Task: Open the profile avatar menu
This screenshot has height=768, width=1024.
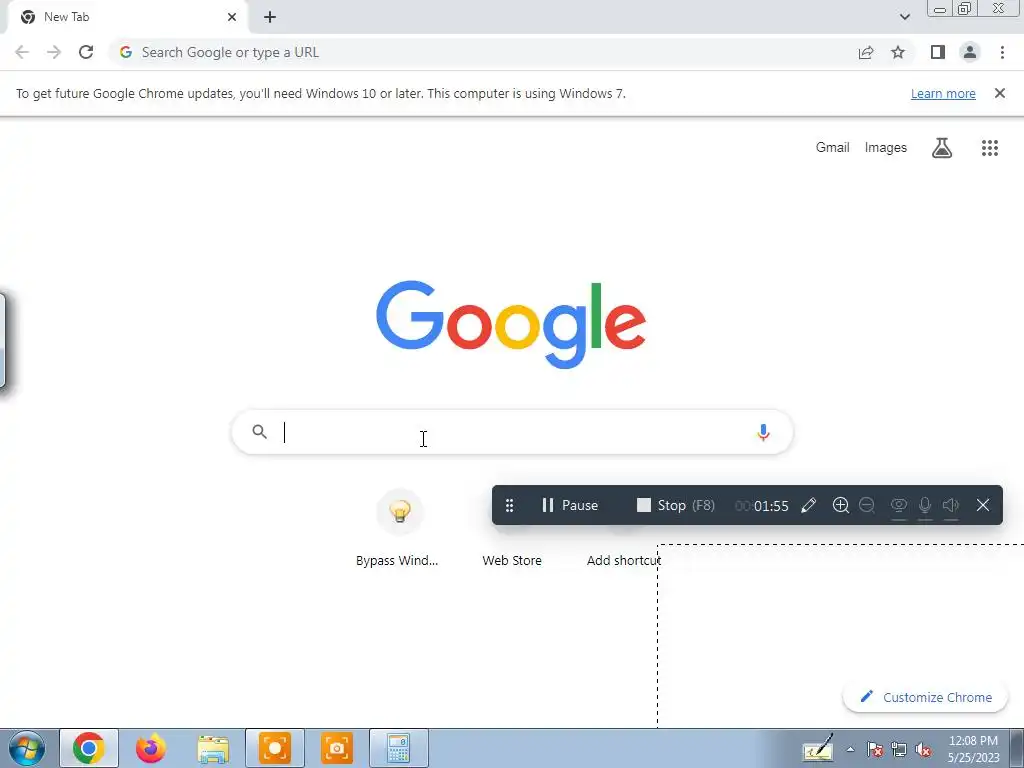Action: (x=970, y=52)
